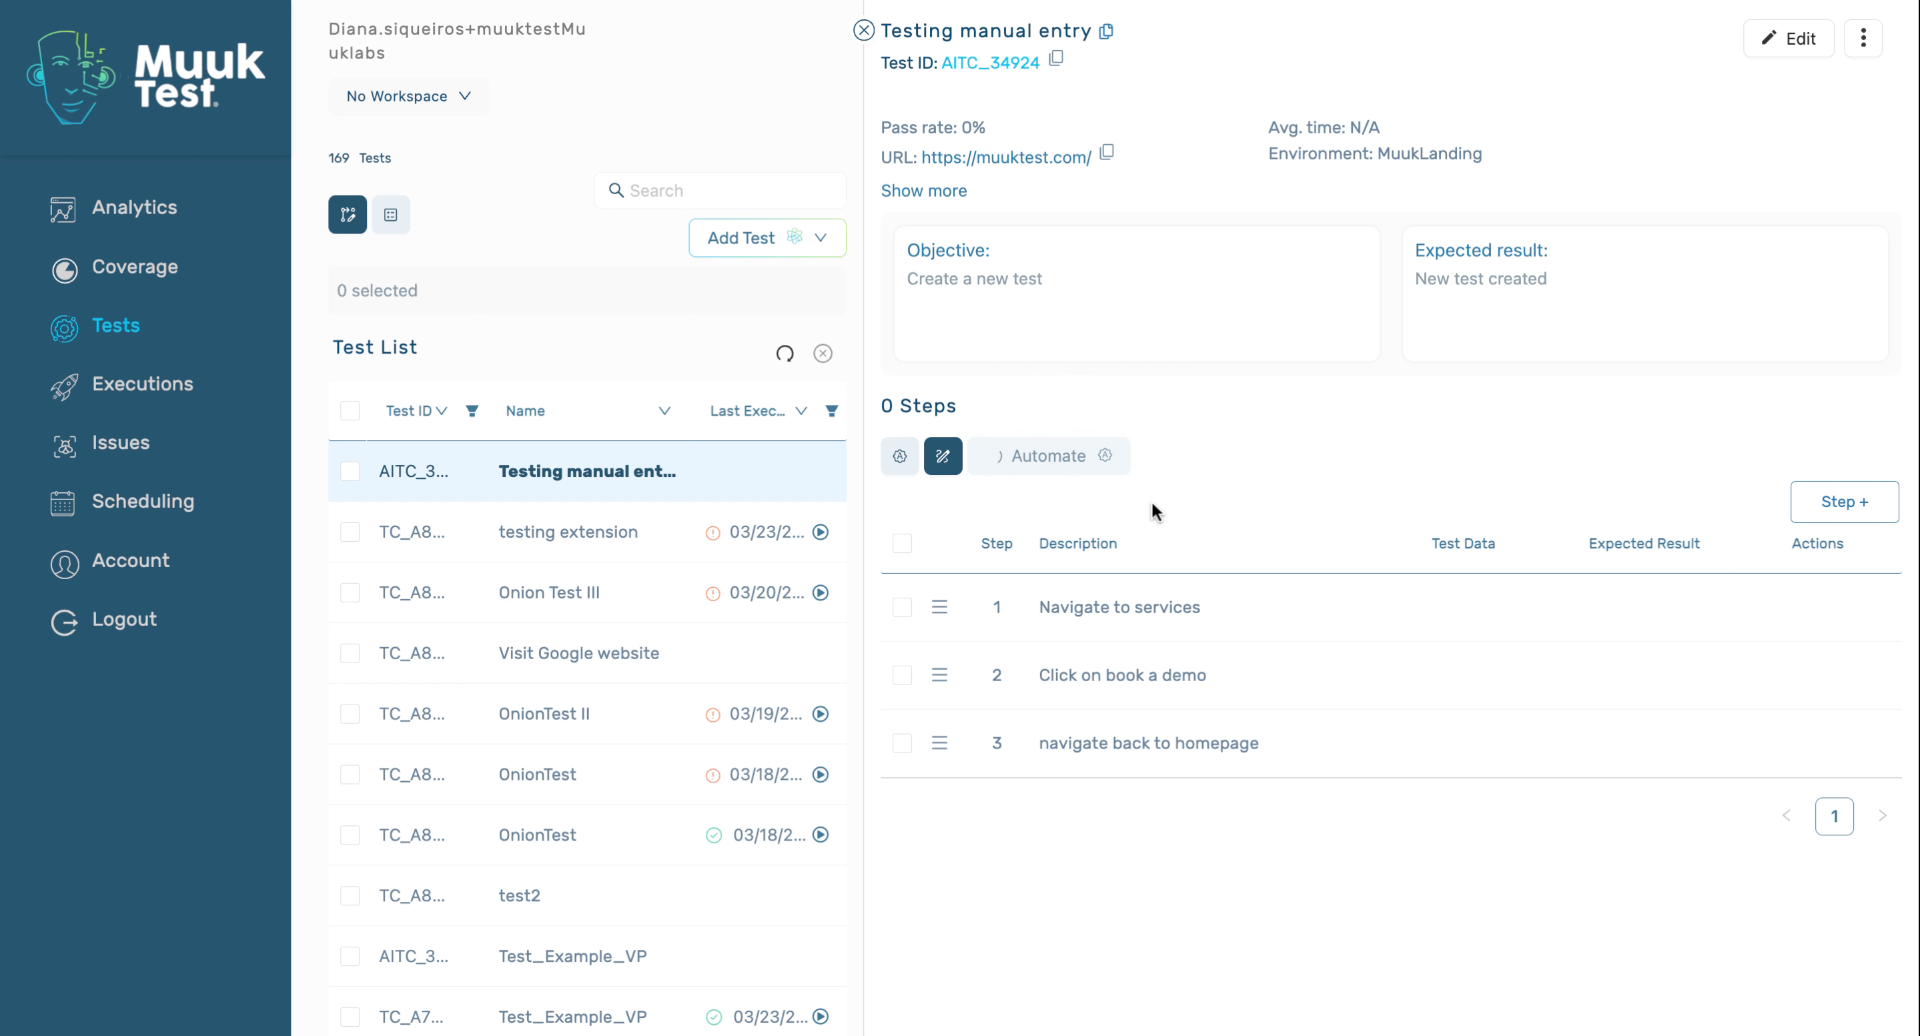Click the Expected result text box
Image resolution: width=1920 pixels, height=1036 pixels.
[x=1644, y=294]
